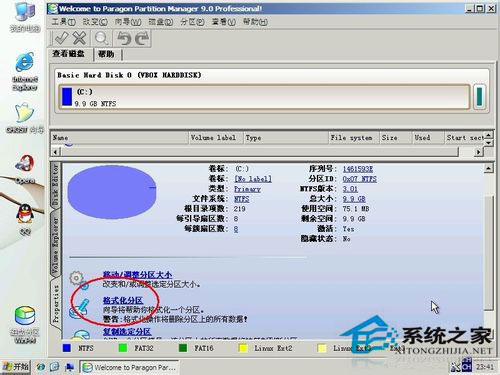Image resolution: width=500 pixels, height=375 pixels.
Task: Click the gear icon beside move/resize partition
Action: pyautogui.click(x=79, y=279)
